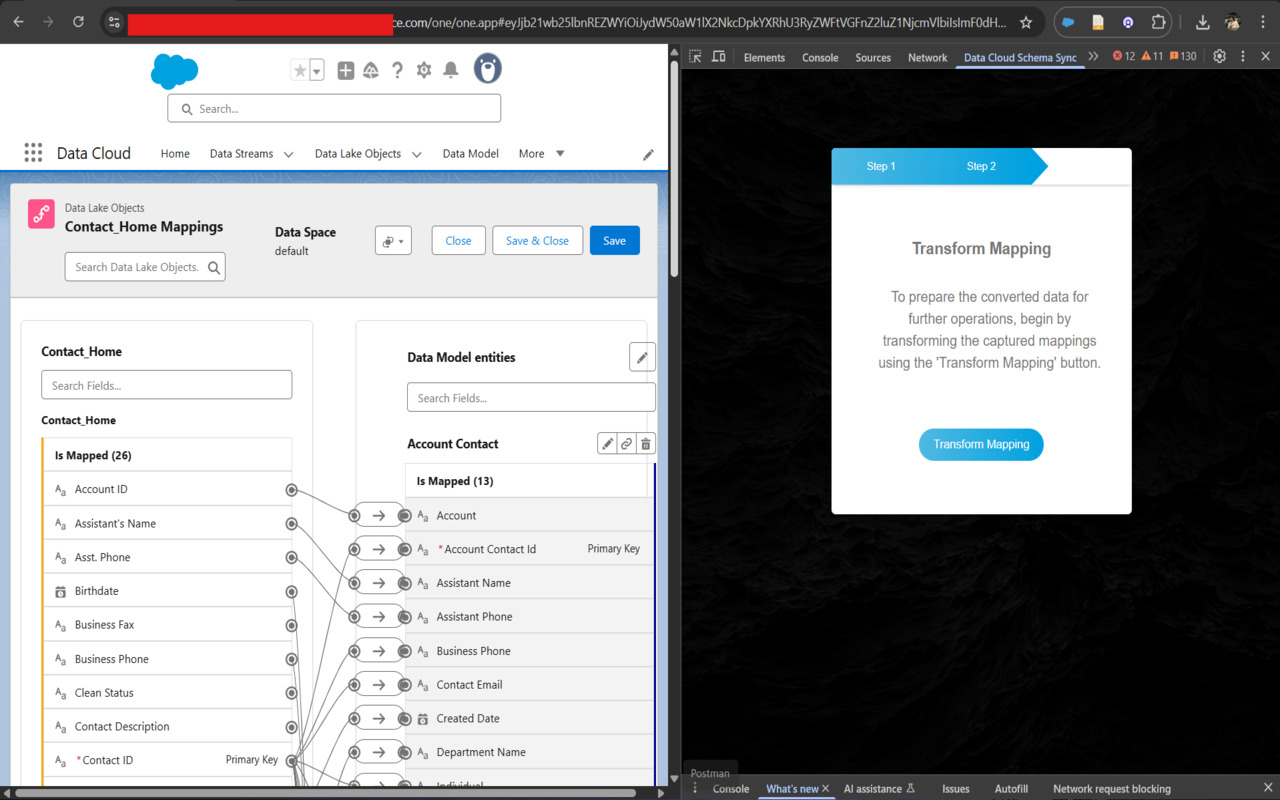1280x800 pixels.
Task: Expand the Data Lake Objects chevron menu
Action: pyautogui.click(x=417, y=154)
